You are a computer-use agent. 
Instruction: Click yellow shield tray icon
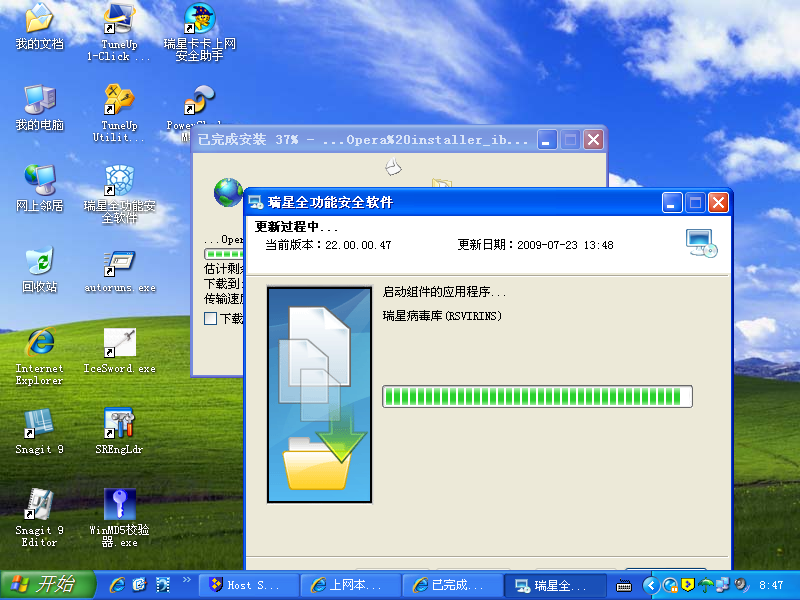coord(688,585)
